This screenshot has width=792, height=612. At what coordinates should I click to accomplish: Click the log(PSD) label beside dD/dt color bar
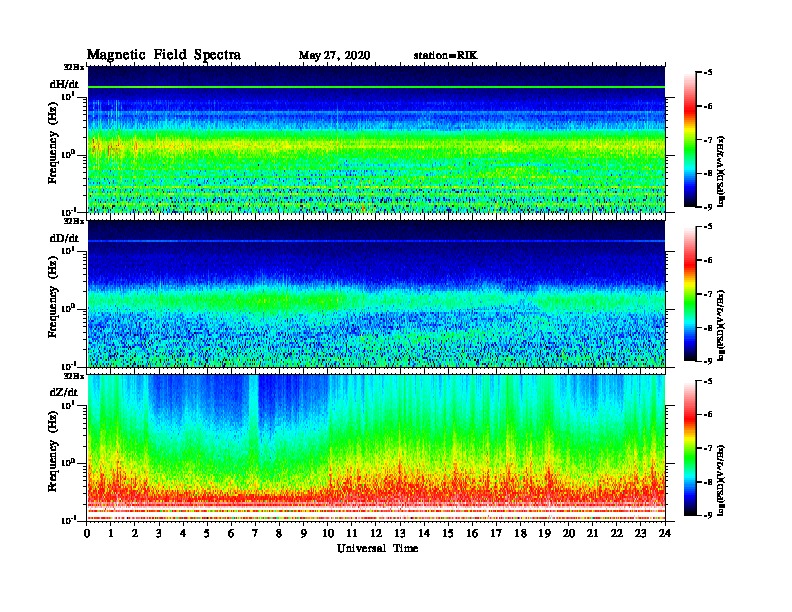(x=721, y=325)
